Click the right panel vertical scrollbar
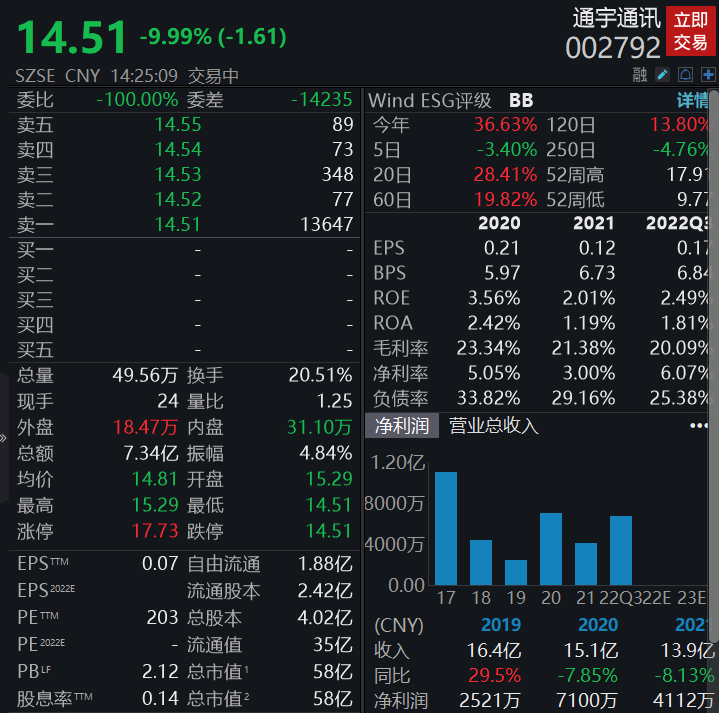Image resolution: width=719 pixels, height=713 pixels. click(714, 367)
